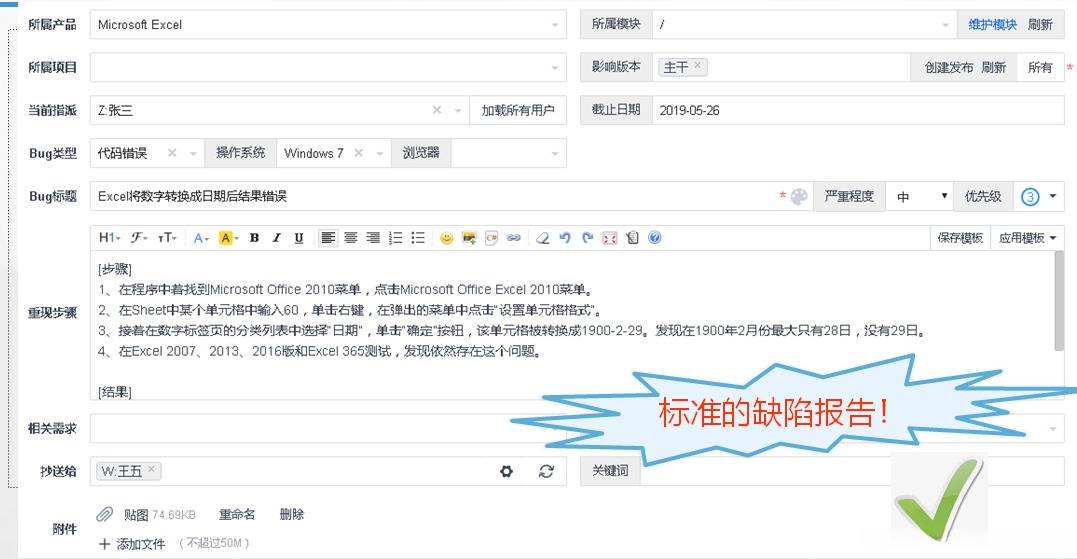Insert a code block
The image size is (1077, 559).
coord(491,238)
